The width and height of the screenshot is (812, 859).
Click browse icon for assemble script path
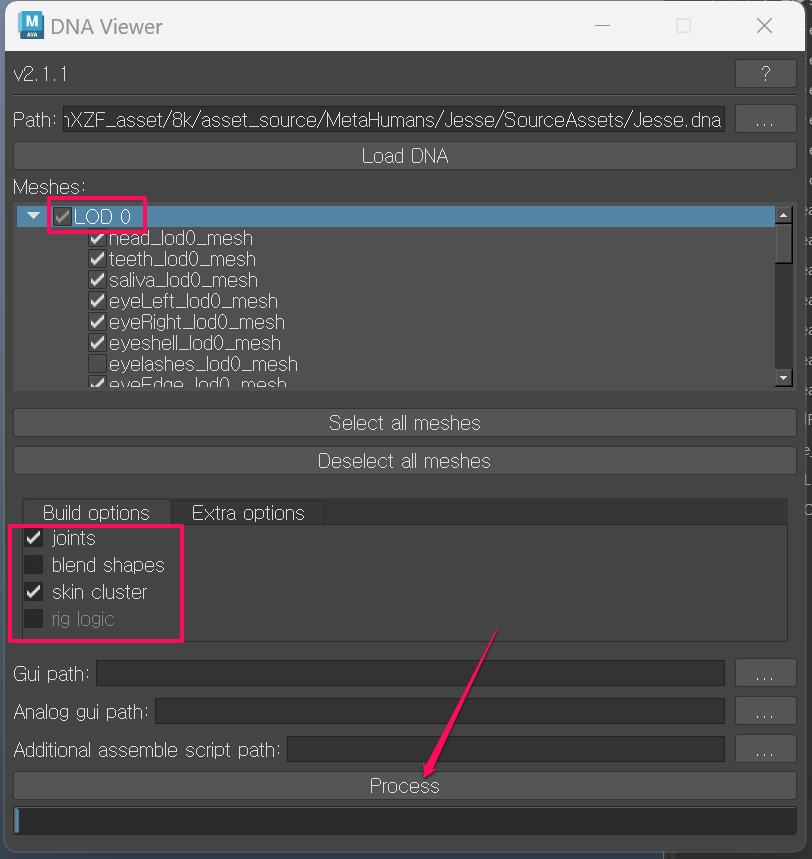(x=765, y=748)
